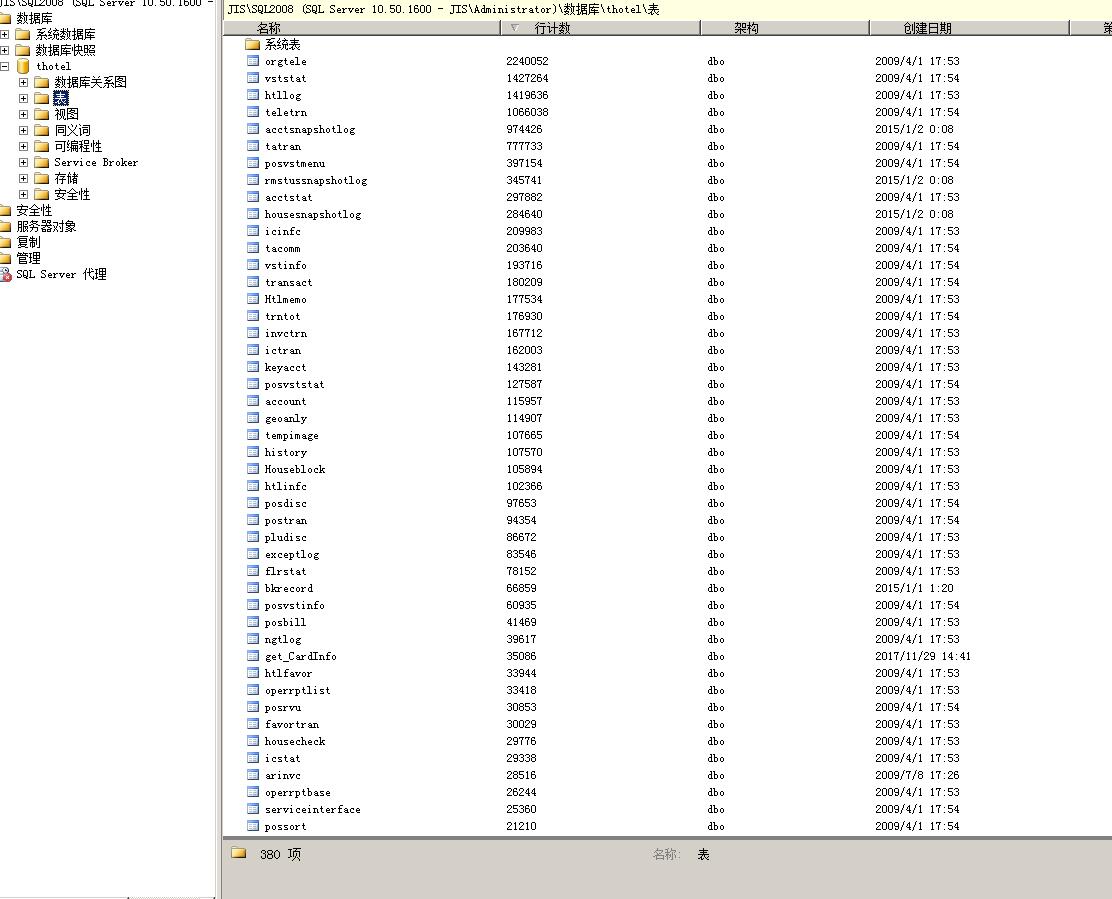1112x899 pixels.
Task: Click the transact table icon
Action: pyautogui.click(x=253, y=282)
